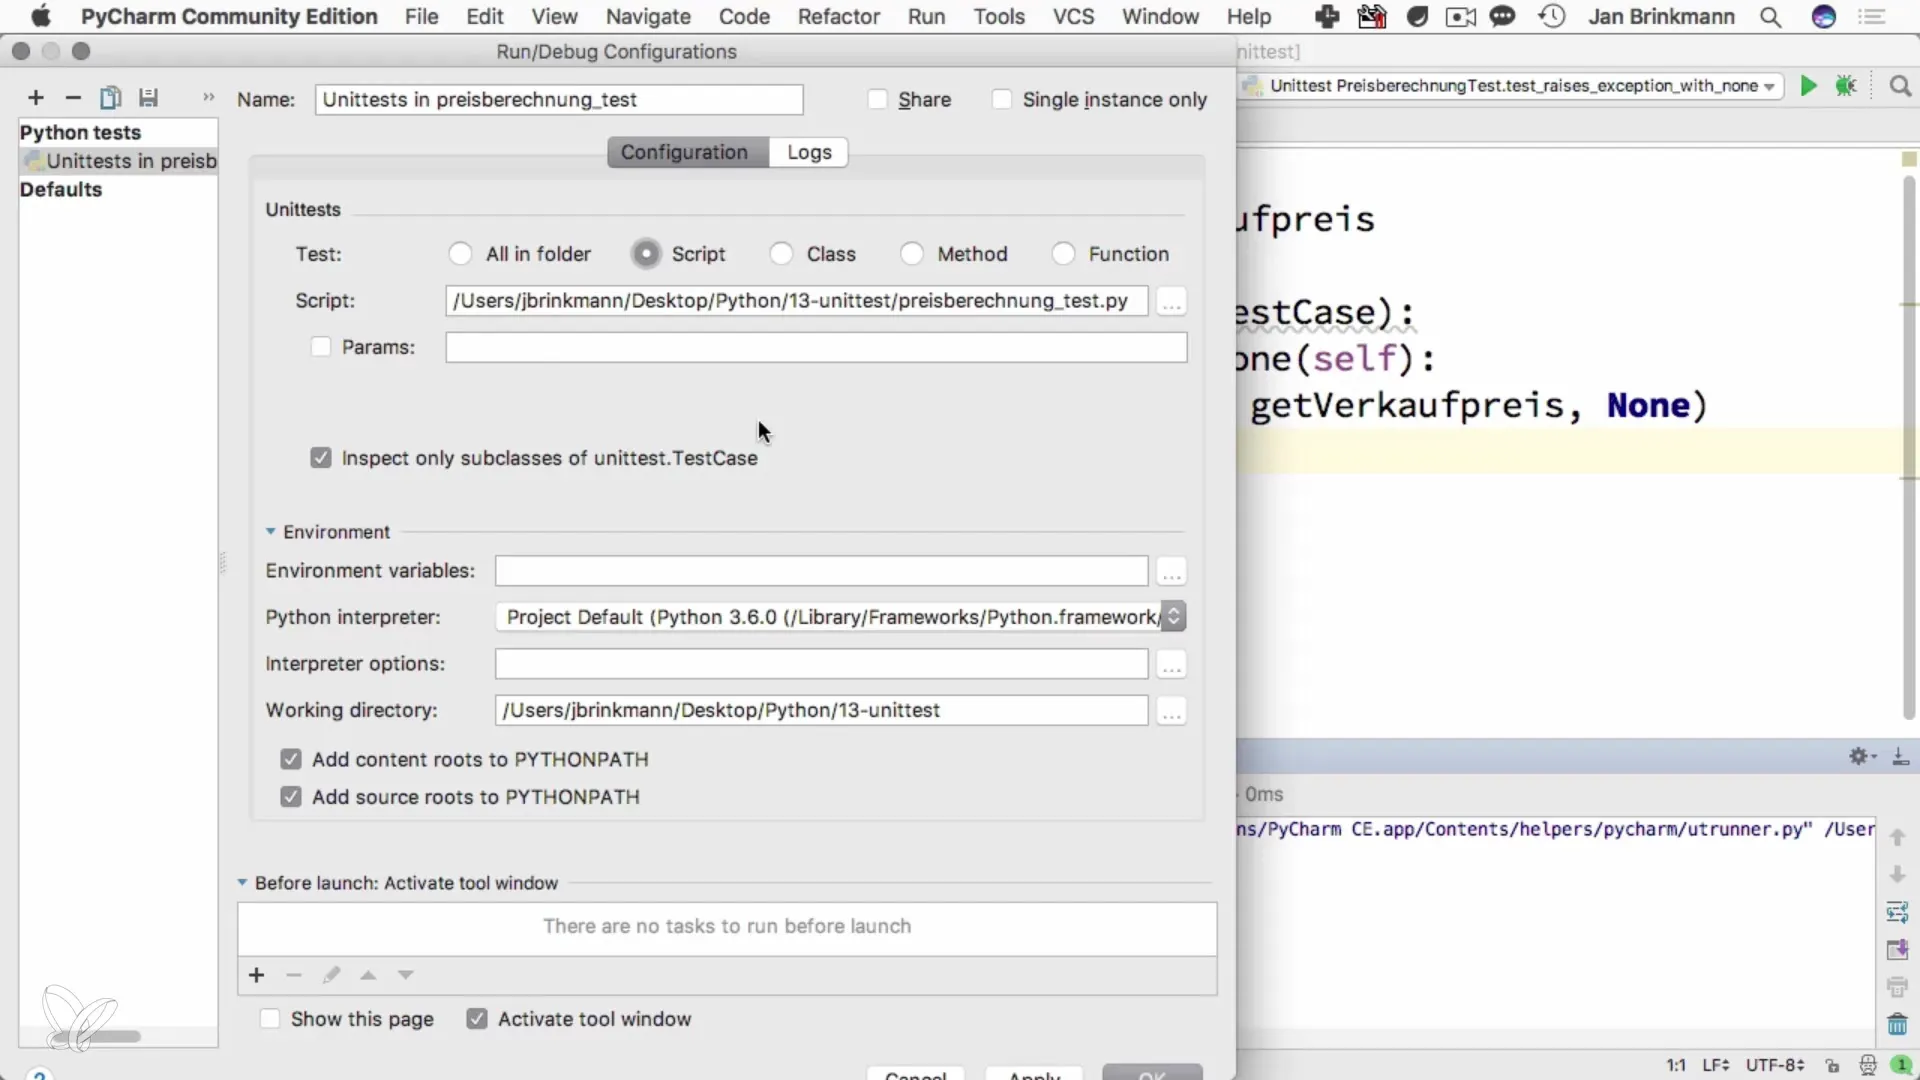Jump up the stack trace arrow
Viewport: 1920px width, 1080px height.
[1897, 837]
